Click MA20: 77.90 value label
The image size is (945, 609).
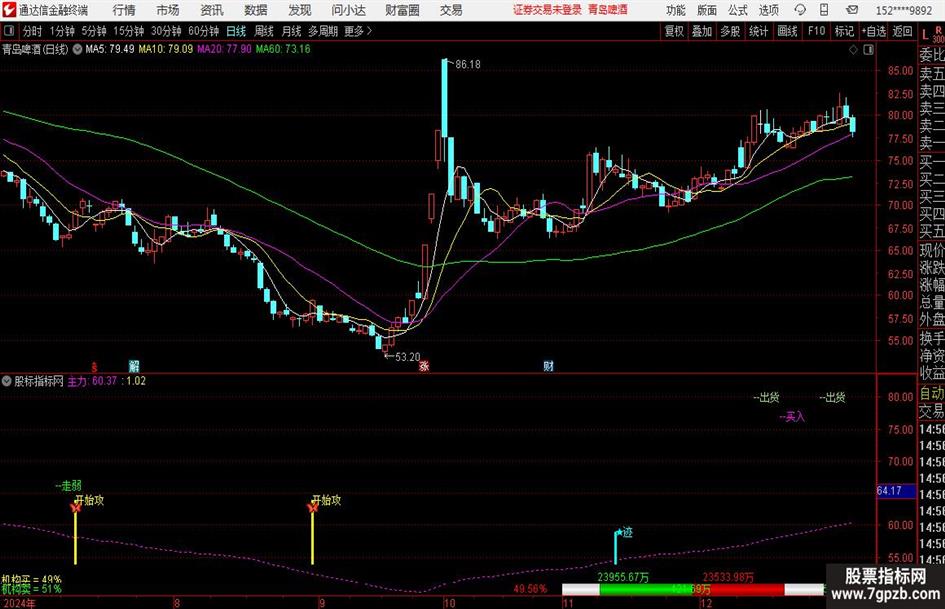224,49
